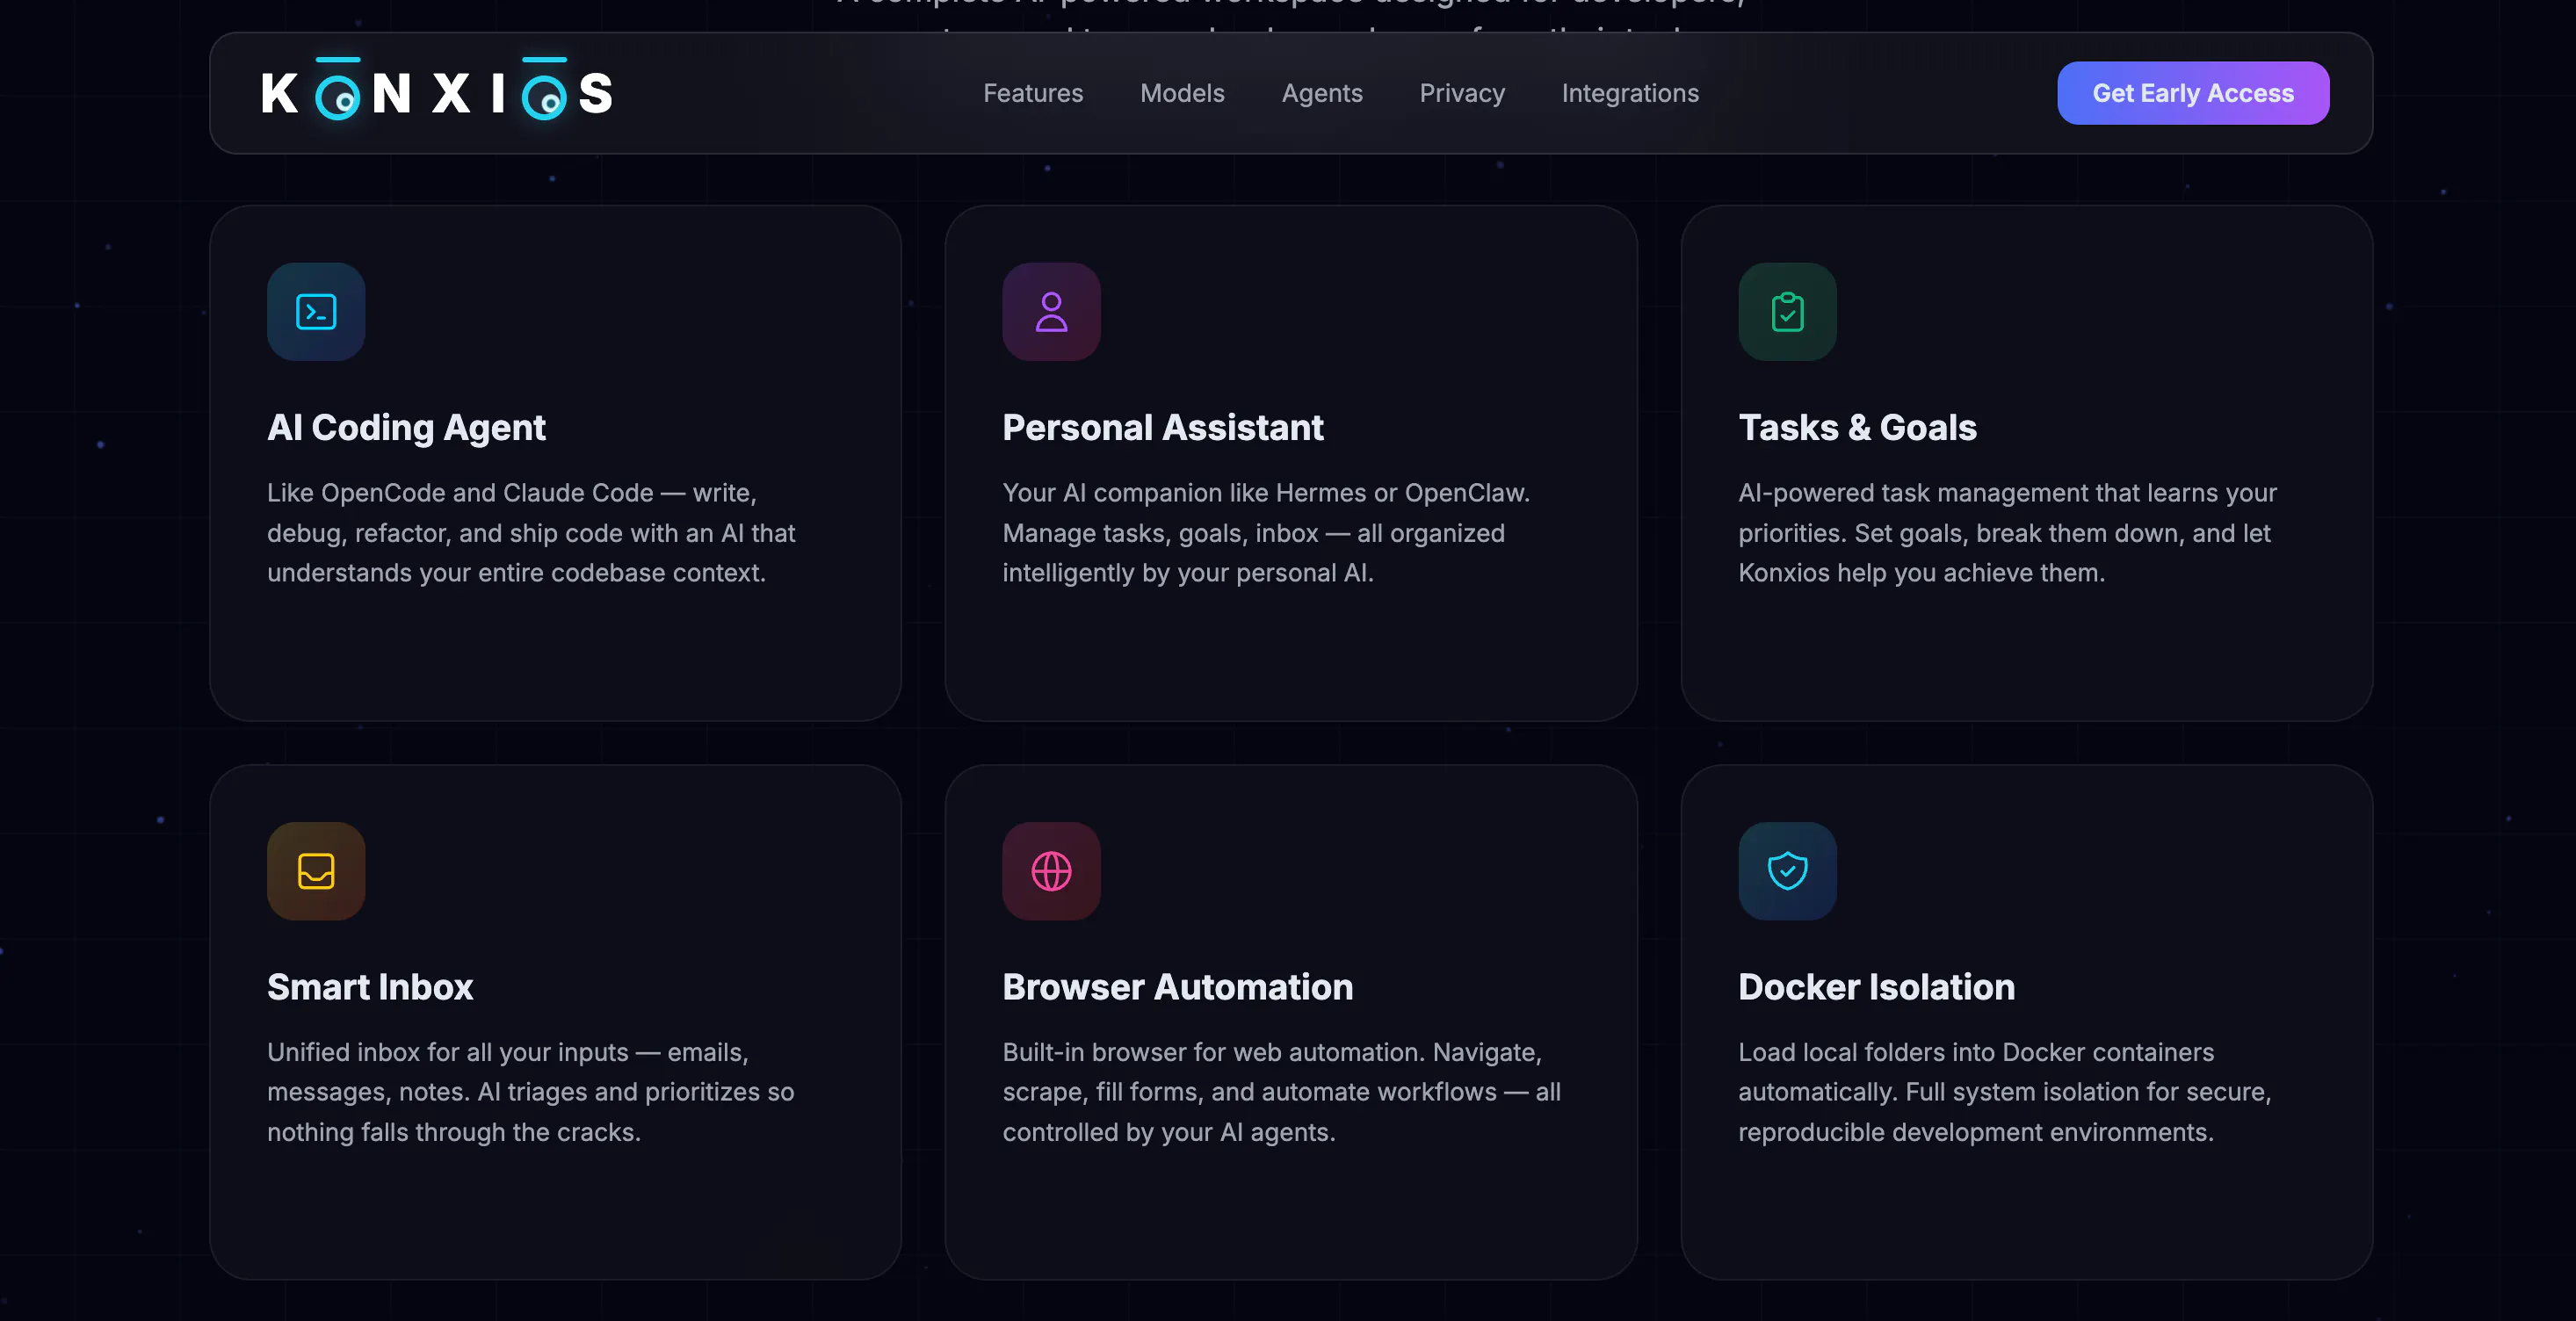The image size is (2576, 1321).
Task: Click the text "controlled by your AI agents."
Action: [x=1169, y=1132]
